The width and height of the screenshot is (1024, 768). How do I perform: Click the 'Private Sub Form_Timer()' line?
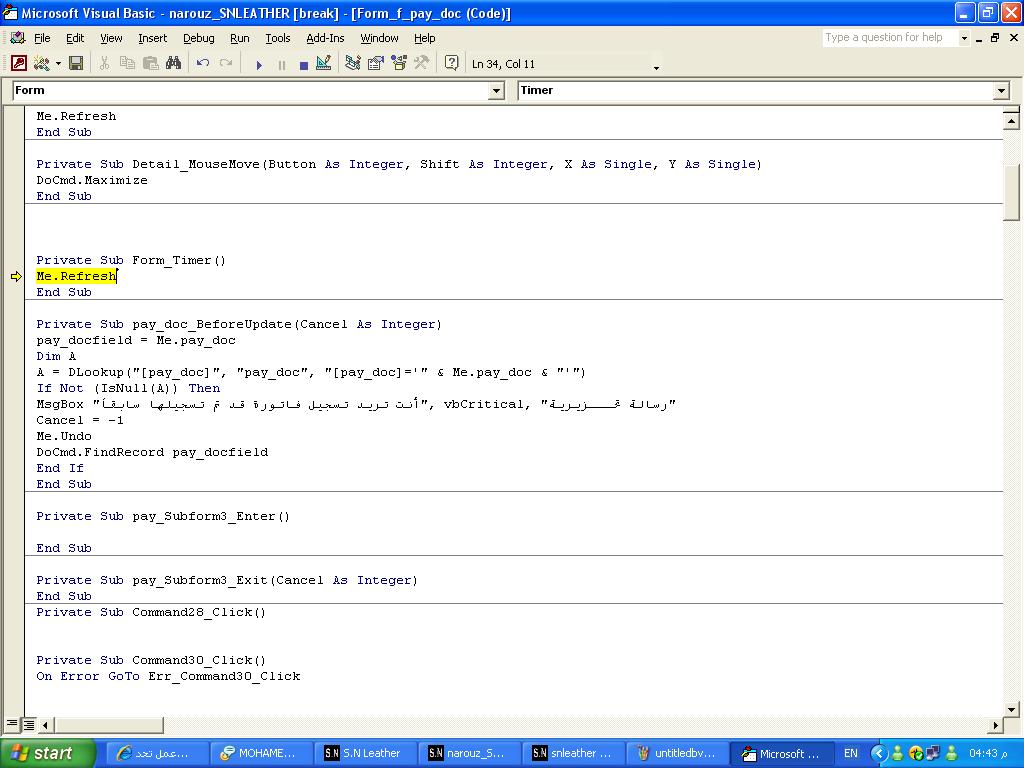tap(131, 260)
